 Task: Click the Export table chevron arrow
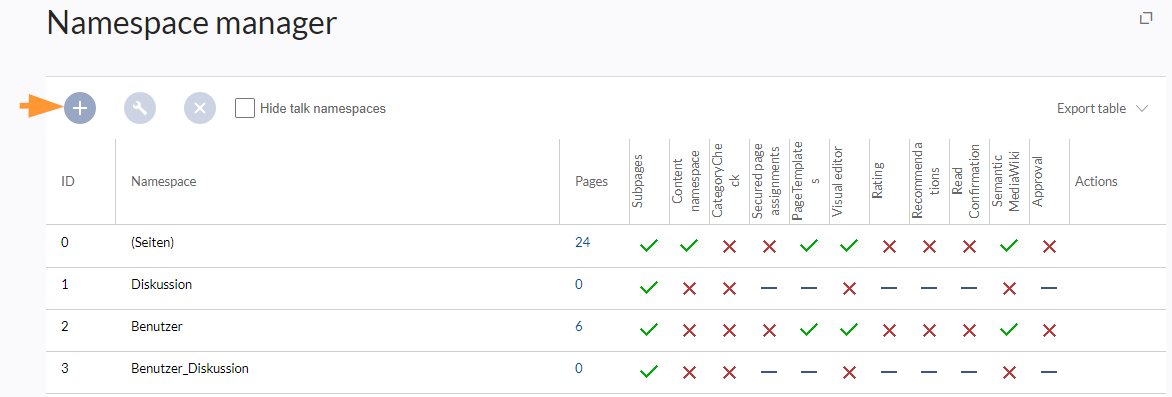pos(1141,108)
